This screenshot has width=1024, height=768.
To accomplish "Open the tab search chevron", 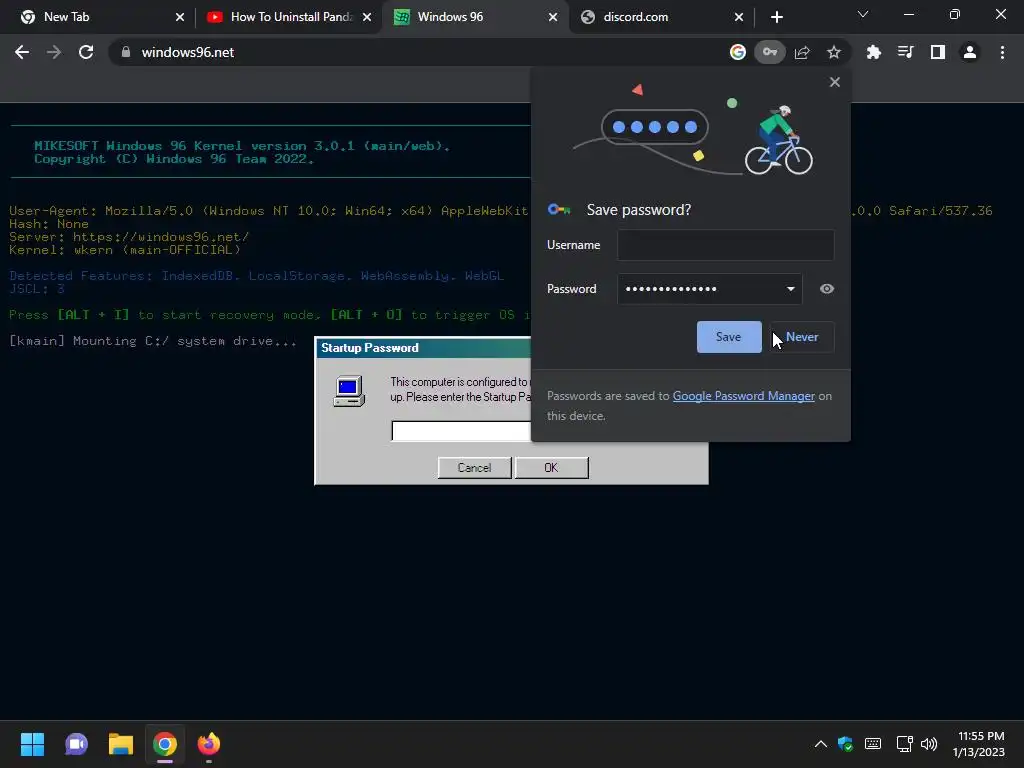I will [863, 14].
